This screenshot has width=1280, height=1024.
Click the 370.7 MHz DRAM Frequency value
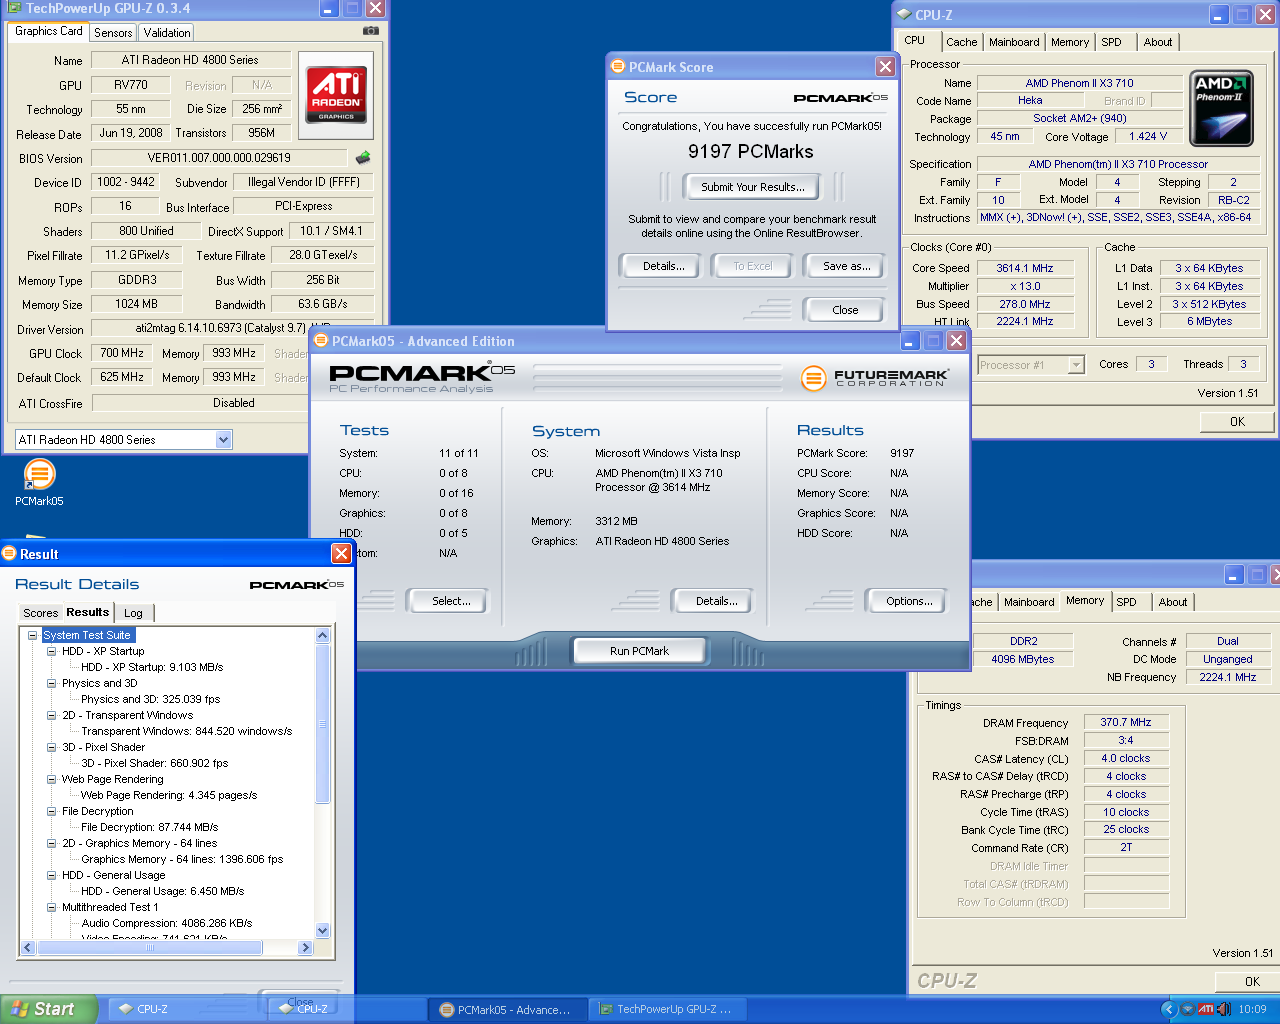(x=1126, y=722)
